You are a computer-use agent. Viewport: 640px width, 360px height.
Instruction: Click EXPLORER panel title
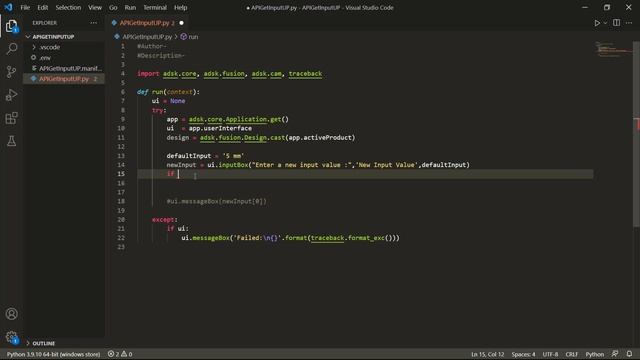(x=44, y=23)
